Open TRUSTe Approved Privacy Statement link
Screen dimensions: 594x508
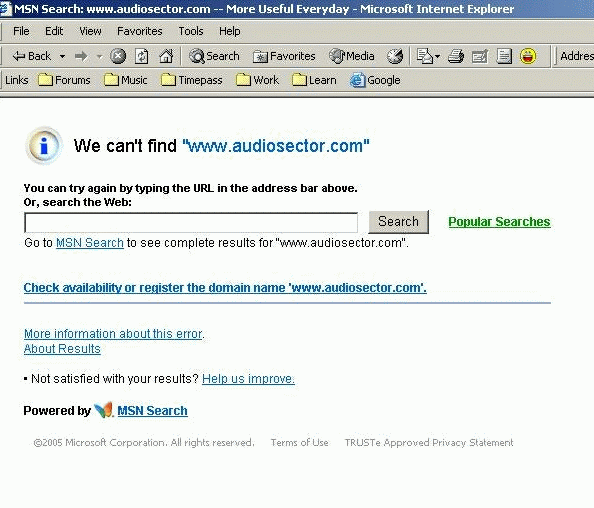[429, 442]
